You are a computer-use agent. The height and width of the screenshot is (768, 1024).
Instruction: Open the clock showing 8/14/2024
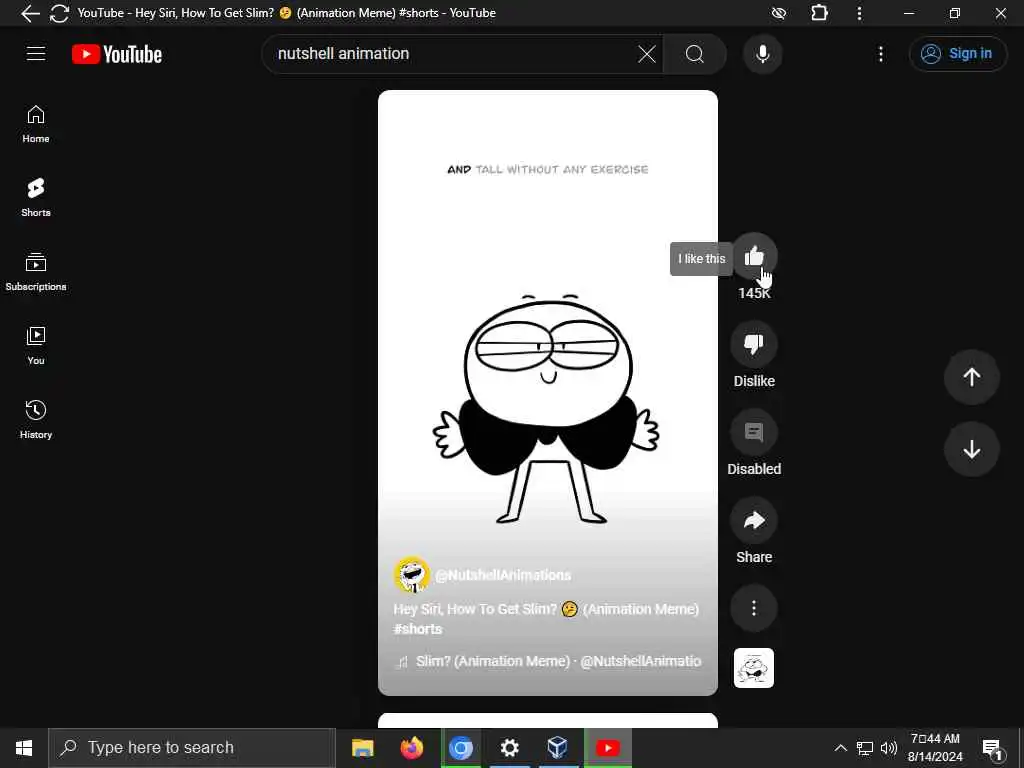[x=935, y=748]
